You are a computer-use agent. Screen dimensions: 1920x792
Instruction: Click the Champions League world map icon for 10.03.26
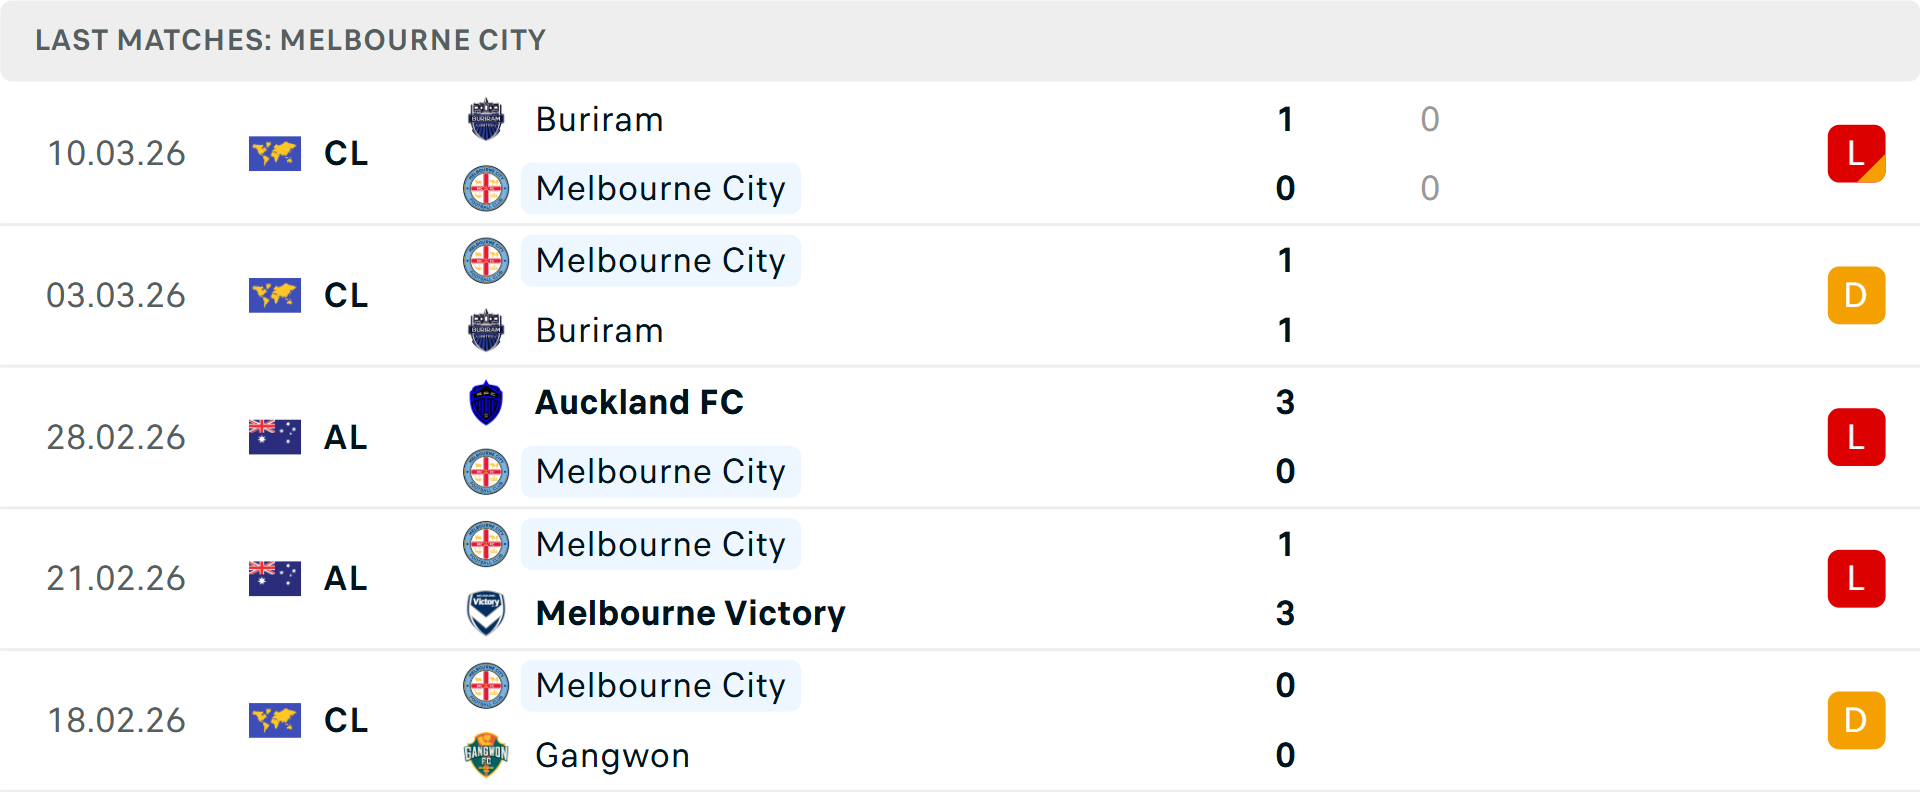pos(275,153)
